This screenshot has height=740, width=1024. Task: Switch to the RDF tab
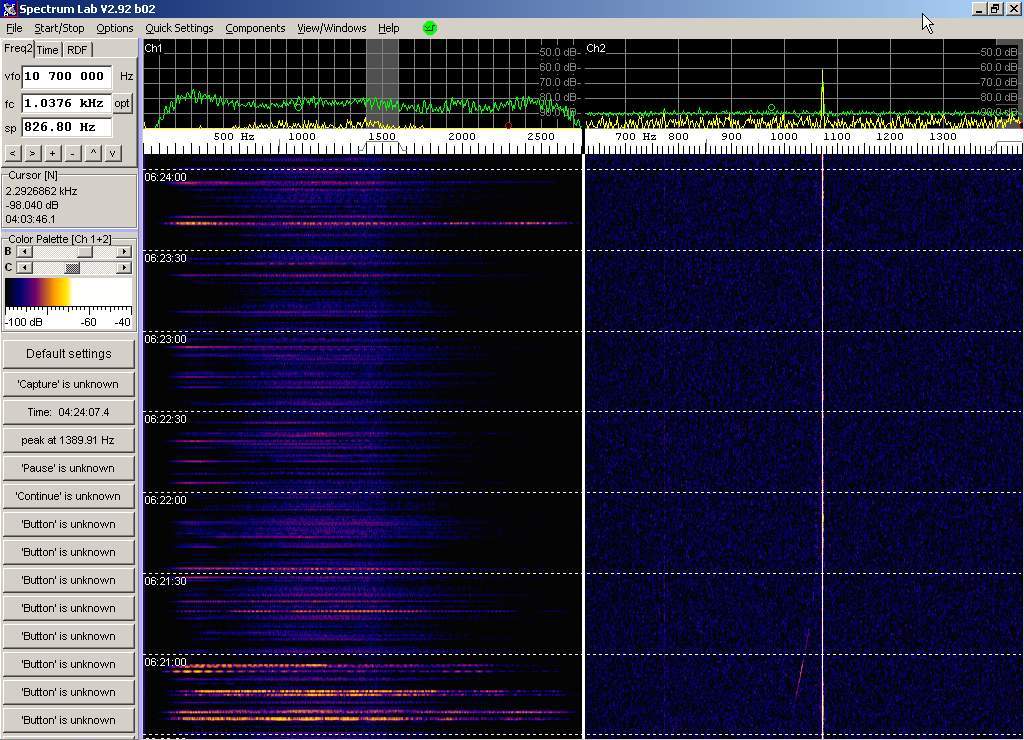(x=77, y=50)
